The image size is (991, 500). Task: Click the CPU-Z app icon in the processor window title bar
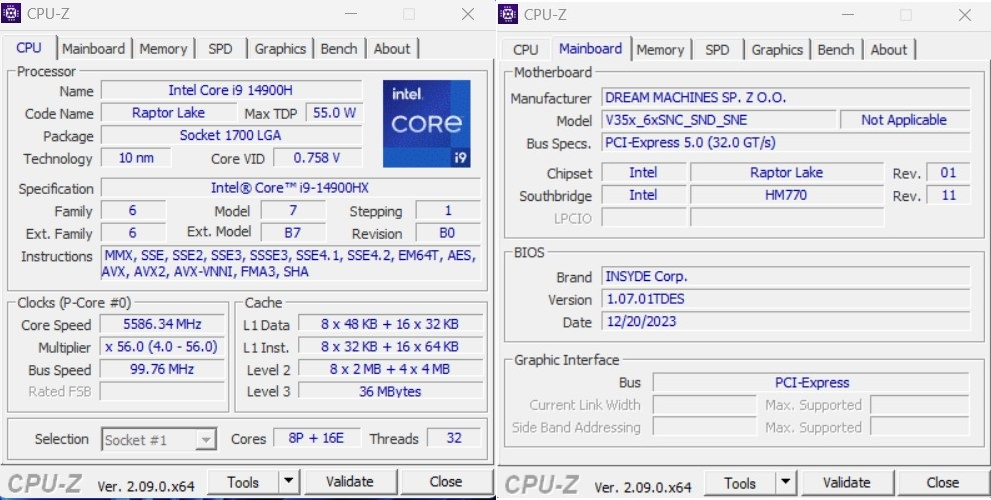pos(11,14)
